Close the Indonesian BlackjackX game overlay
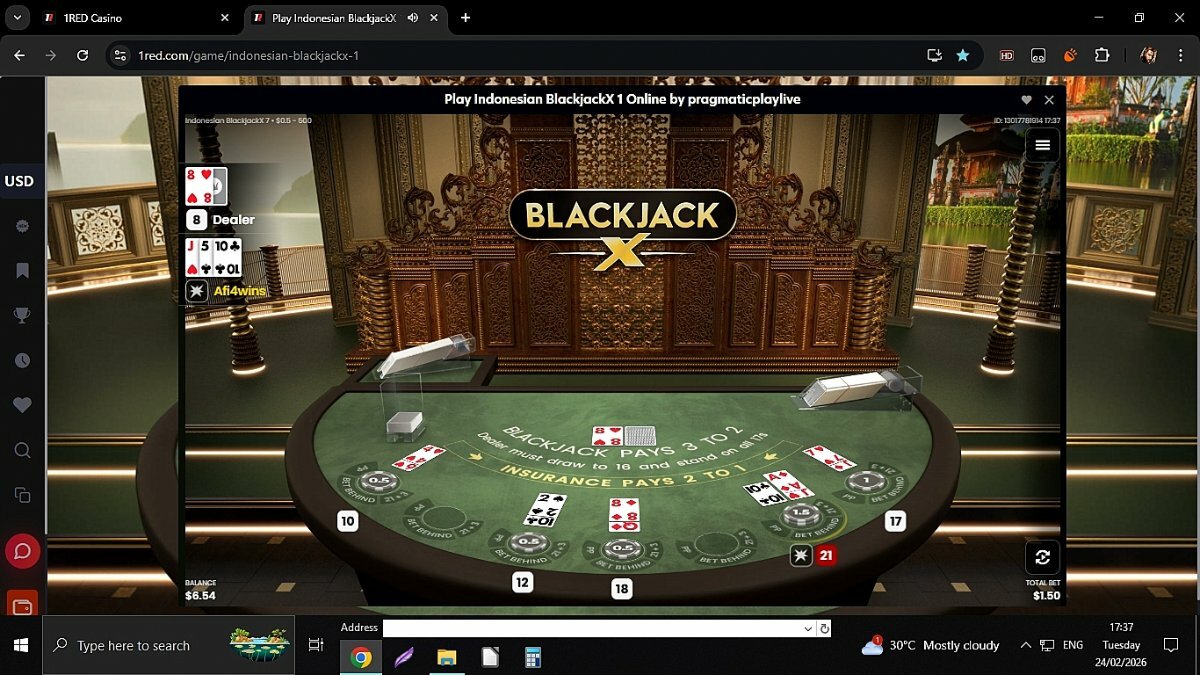The image size is (1200, 675). click(x=1049, y=100)
